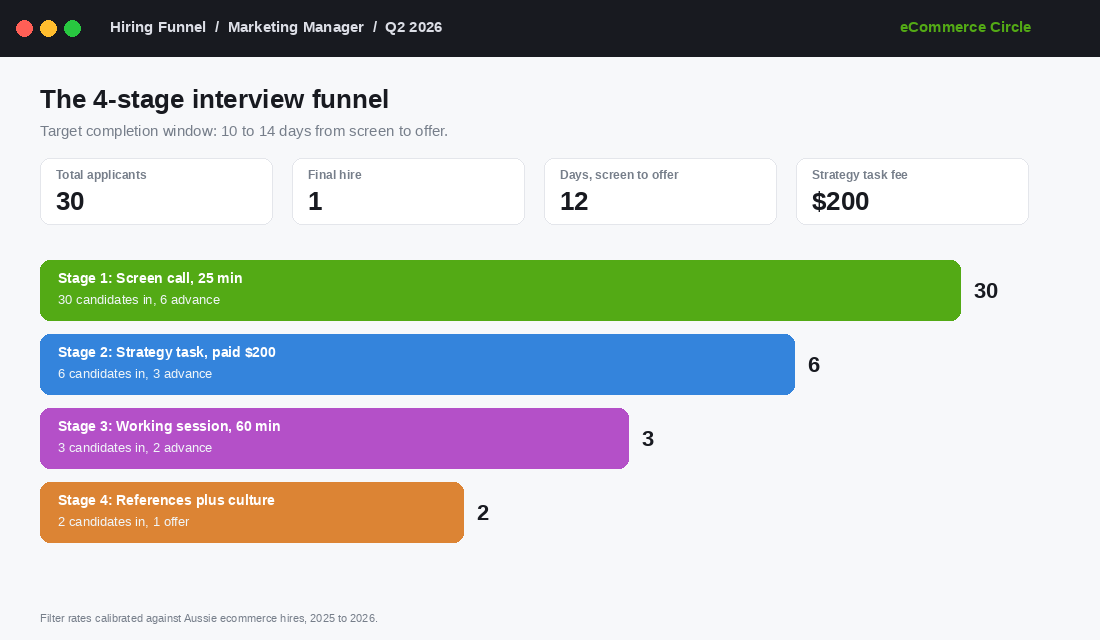This screenshot has width=1100, height=640.
Task: Click '3 candidates in, 2 advance' text
Action: tap(135, 448)
